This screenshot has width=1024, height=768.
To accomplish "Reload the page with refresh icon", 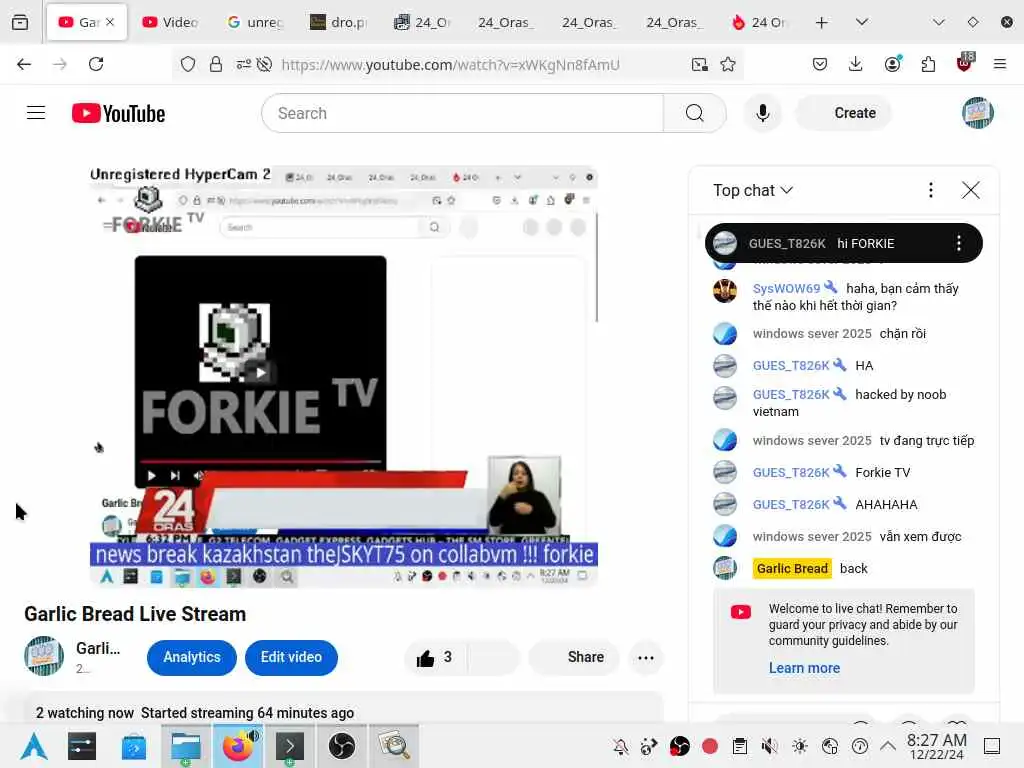I will tap(96, 64).
